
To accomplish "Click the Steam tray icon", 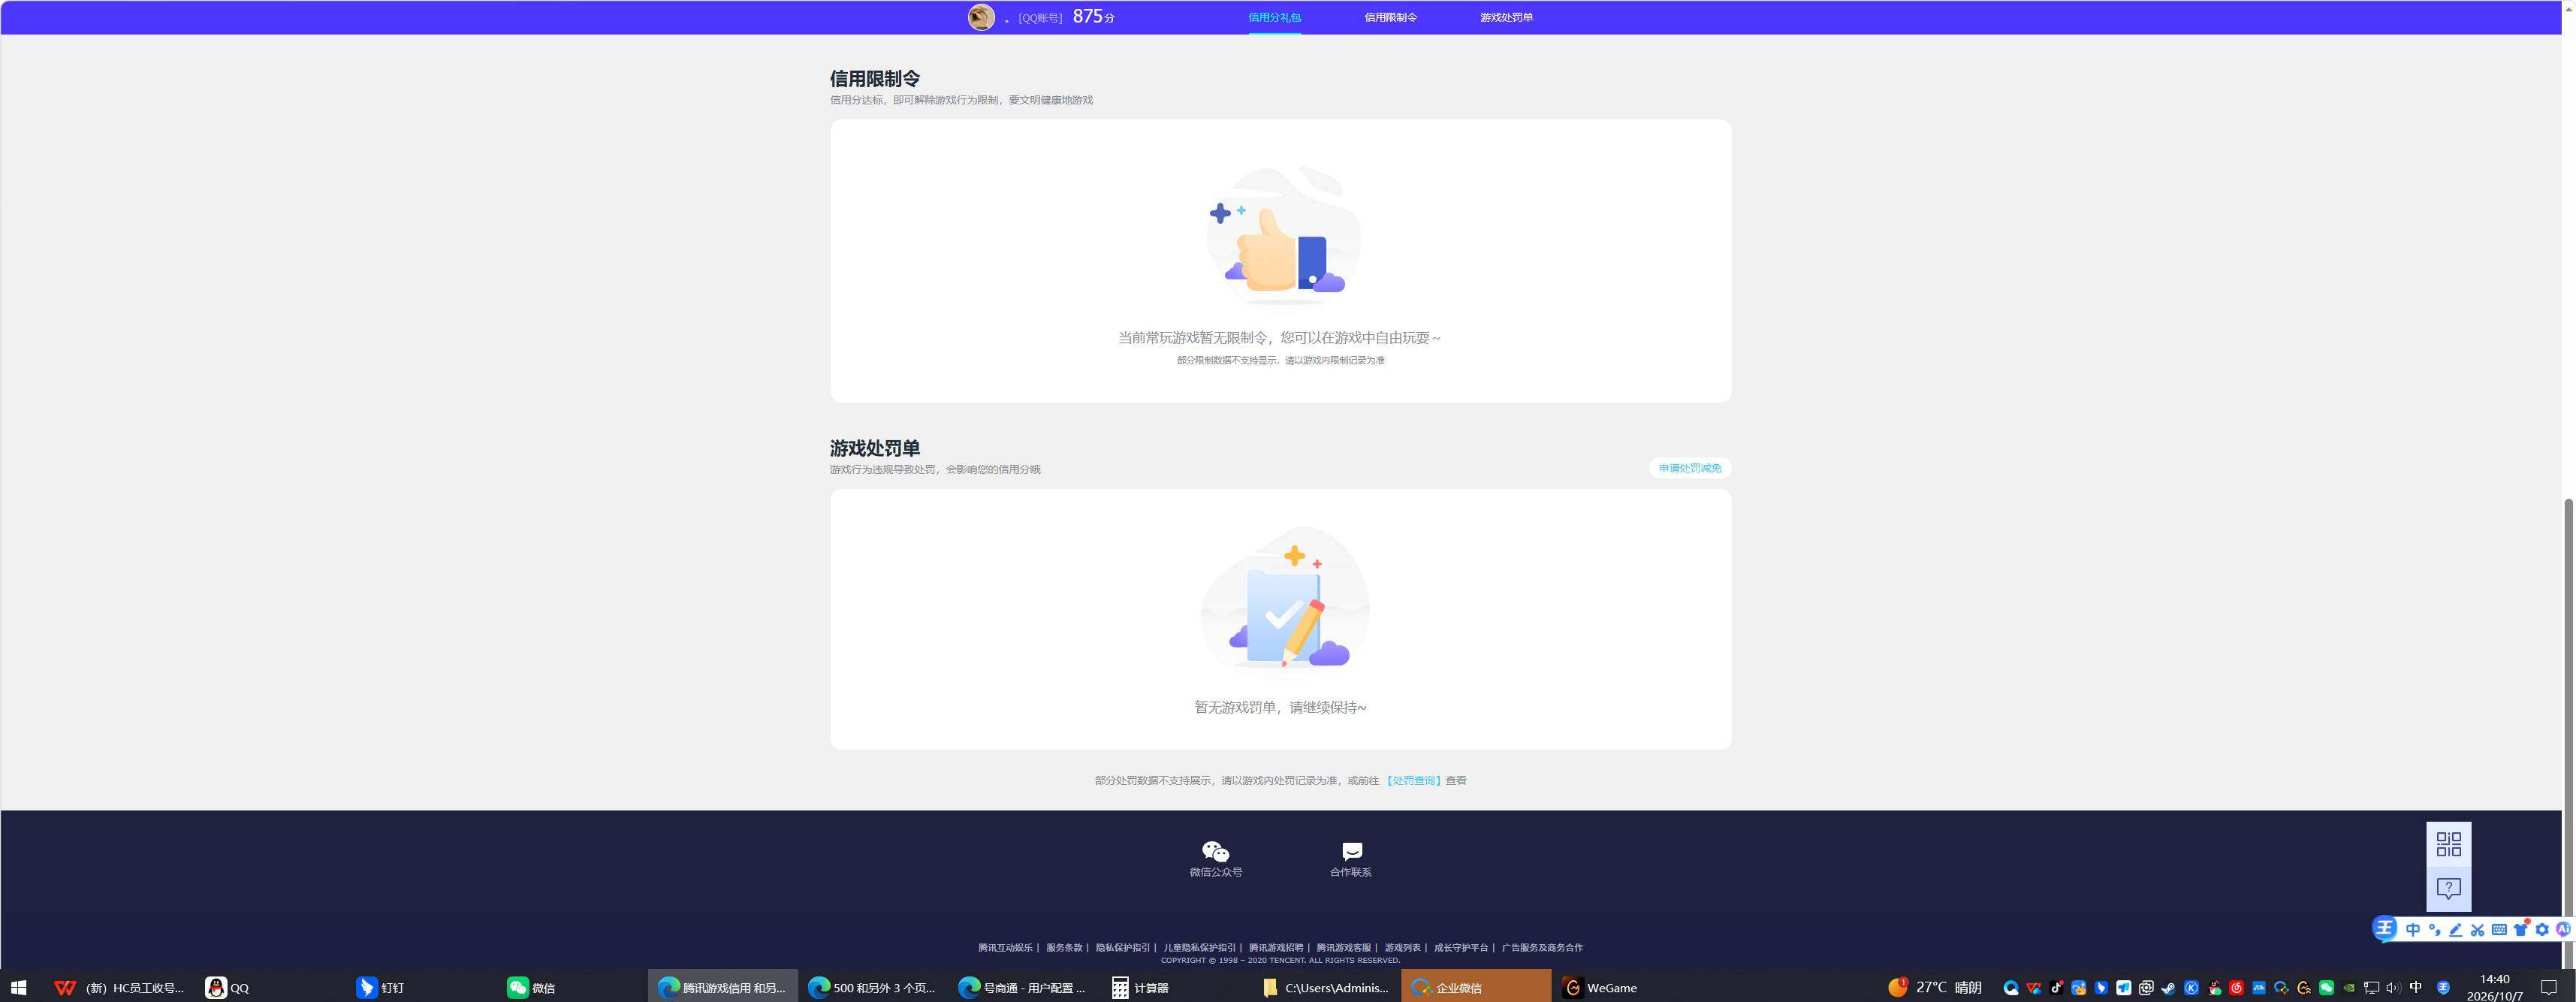I will (x=2168, y=988).
